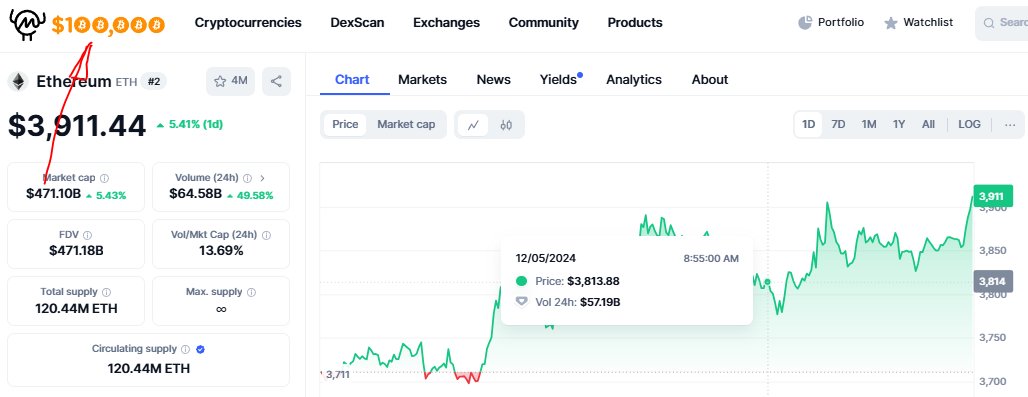The height and width of the screenshot is (397, 1028).
Task: Click the 120.44M ETH total supply value
Action: [76, 308]
